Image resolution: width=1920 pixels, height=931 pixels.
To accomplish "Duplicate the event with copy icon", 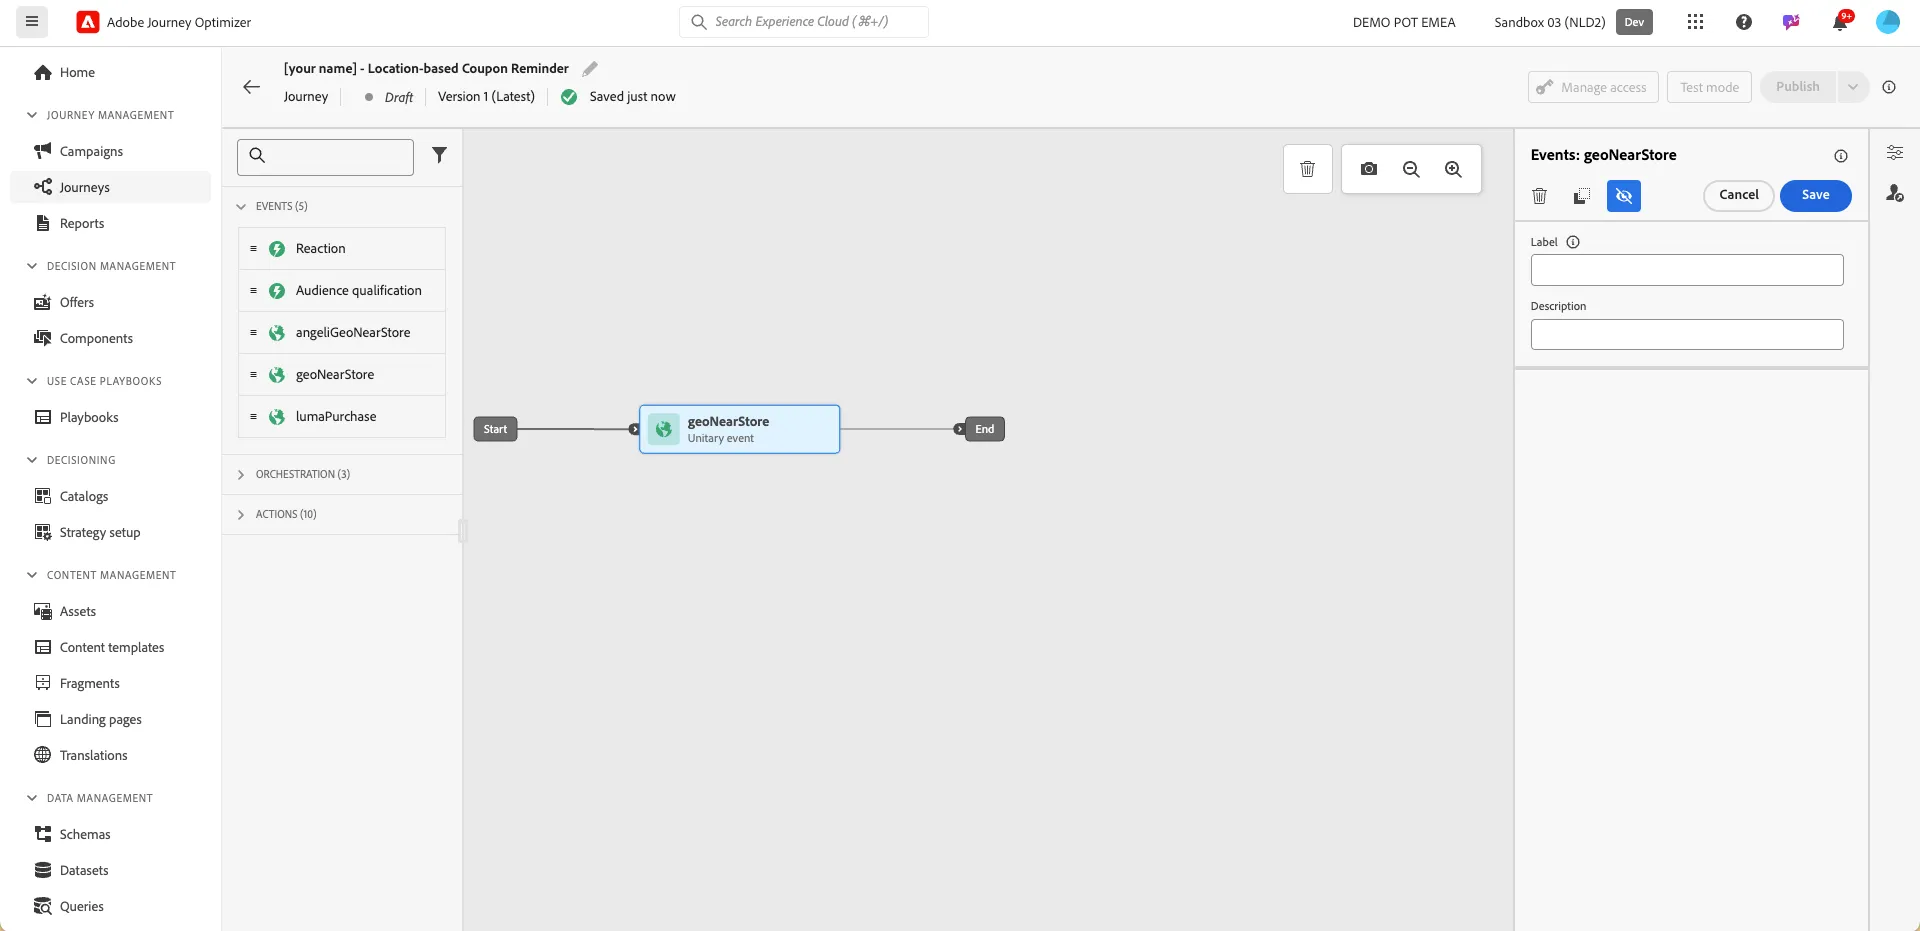I will tap(1582, 196).
